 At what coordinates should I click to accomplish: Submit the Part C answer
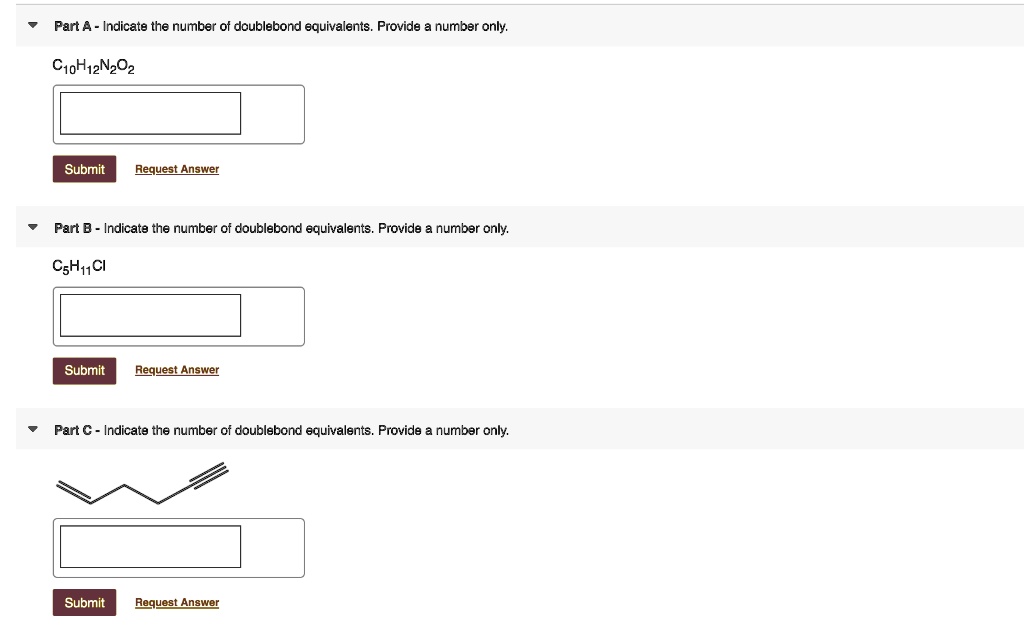pyautogui.click(x=84, y=602)
